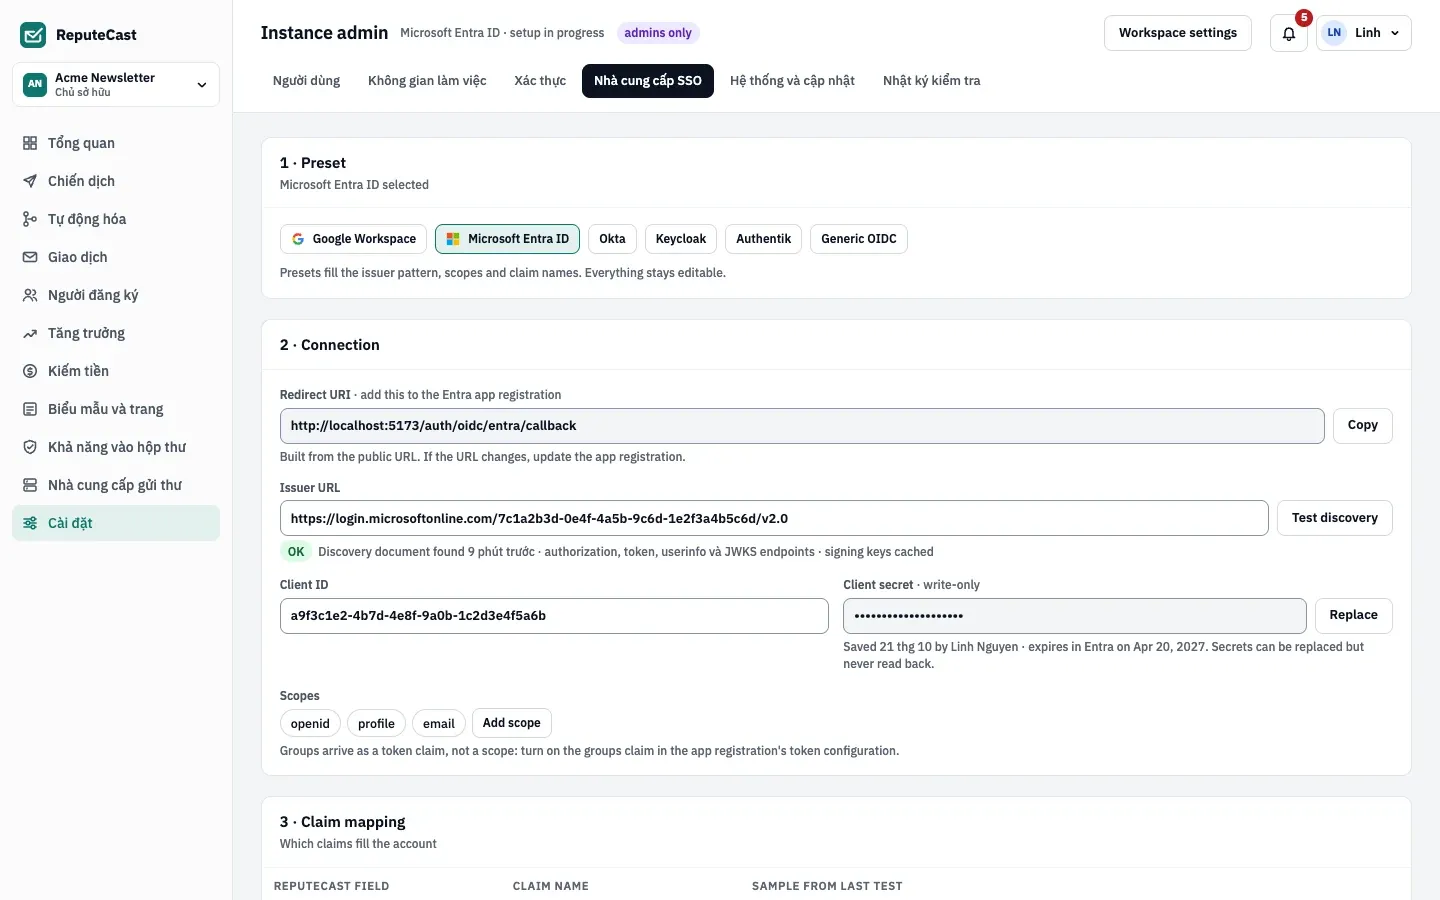Viewport: 1440px width, 900px height.
Task: Switch to the Người dùng tab
Action: tap(306, 81)
